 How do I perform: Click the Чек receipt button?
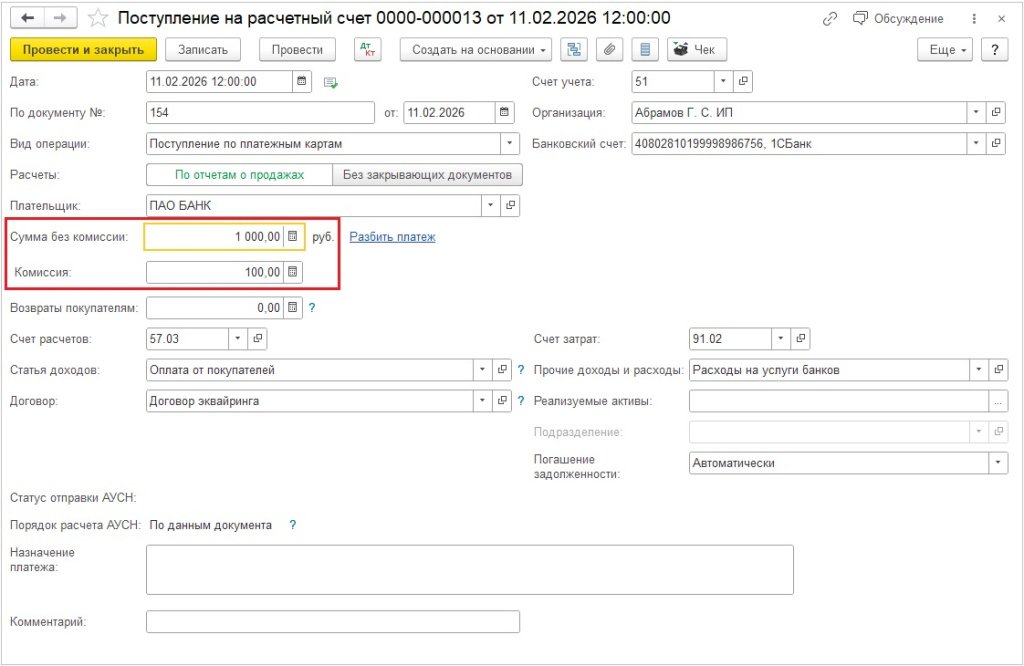pos(697,50)
